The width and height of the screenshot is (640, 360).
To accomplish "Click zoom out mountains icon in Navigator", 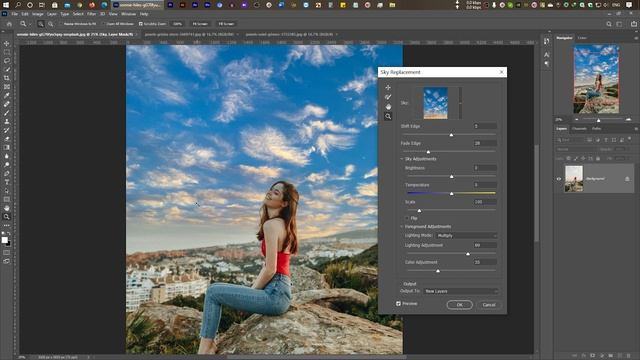I will tap(577, 120).
